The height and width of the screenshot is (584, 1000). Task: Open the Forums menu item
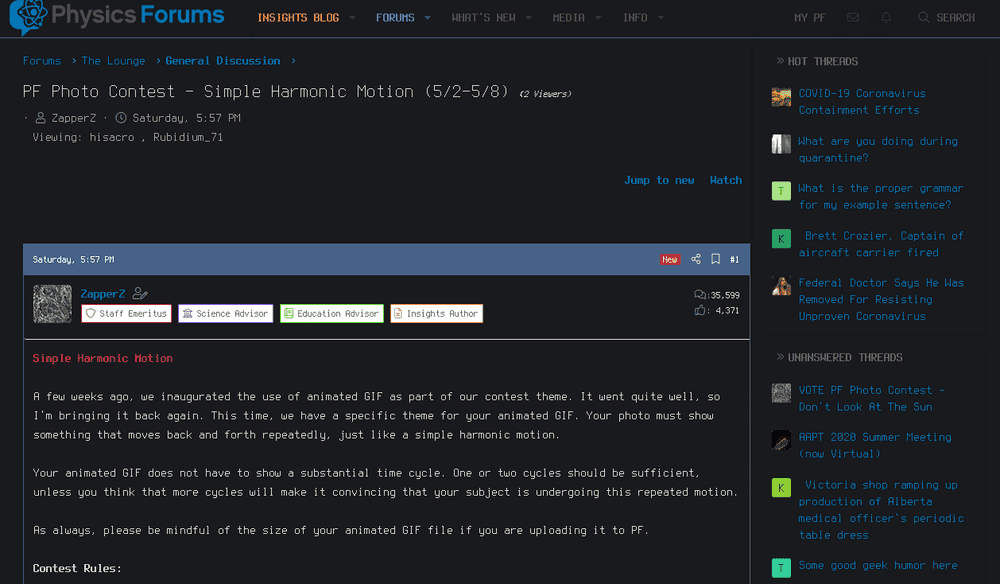pos(395,18)
